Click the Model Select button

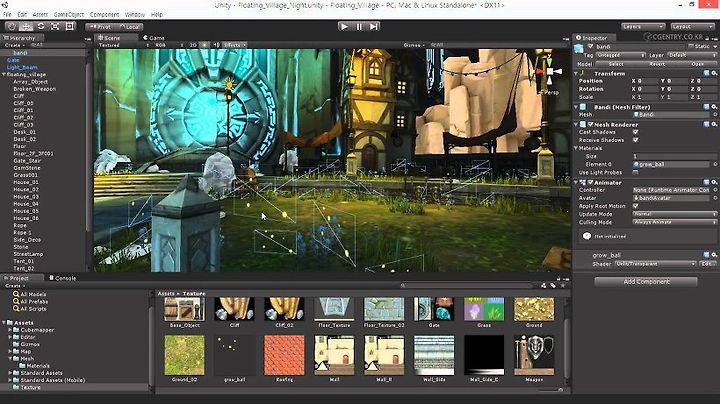click(616, 64)
